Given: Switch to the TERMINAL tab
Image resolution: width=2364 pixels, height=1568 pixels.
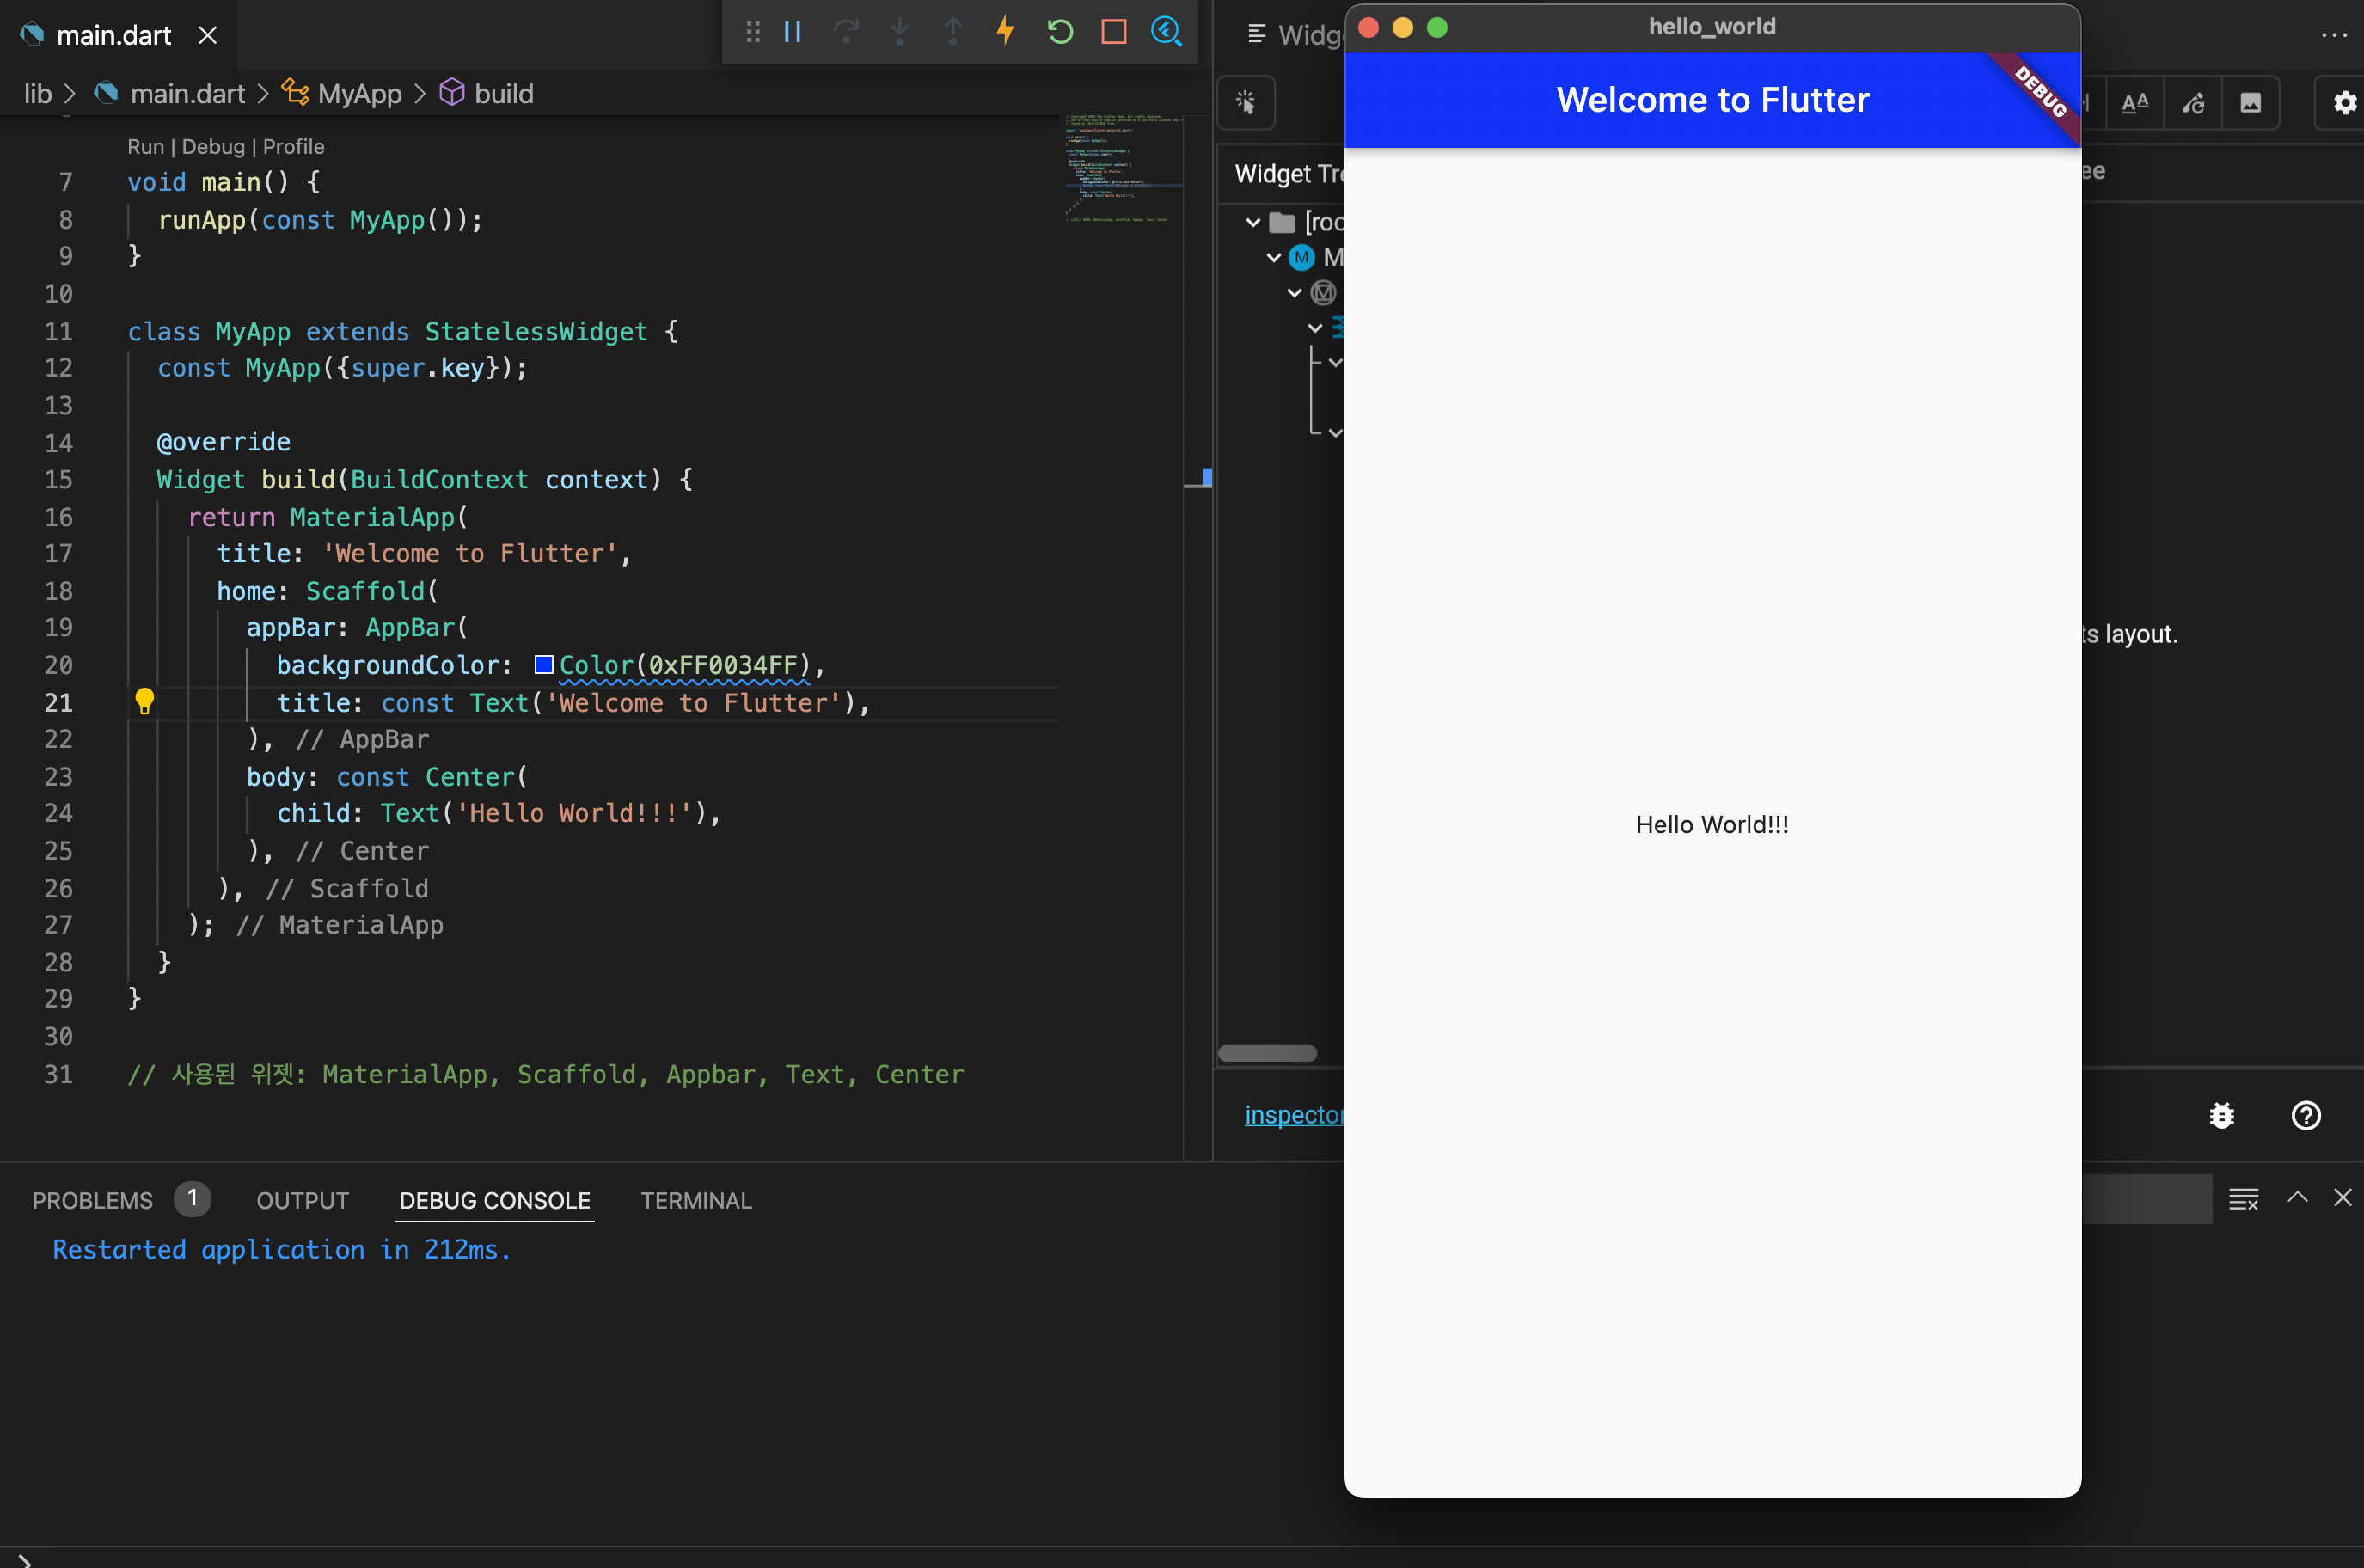Looking at the screenshot, I should [696, 1200].
